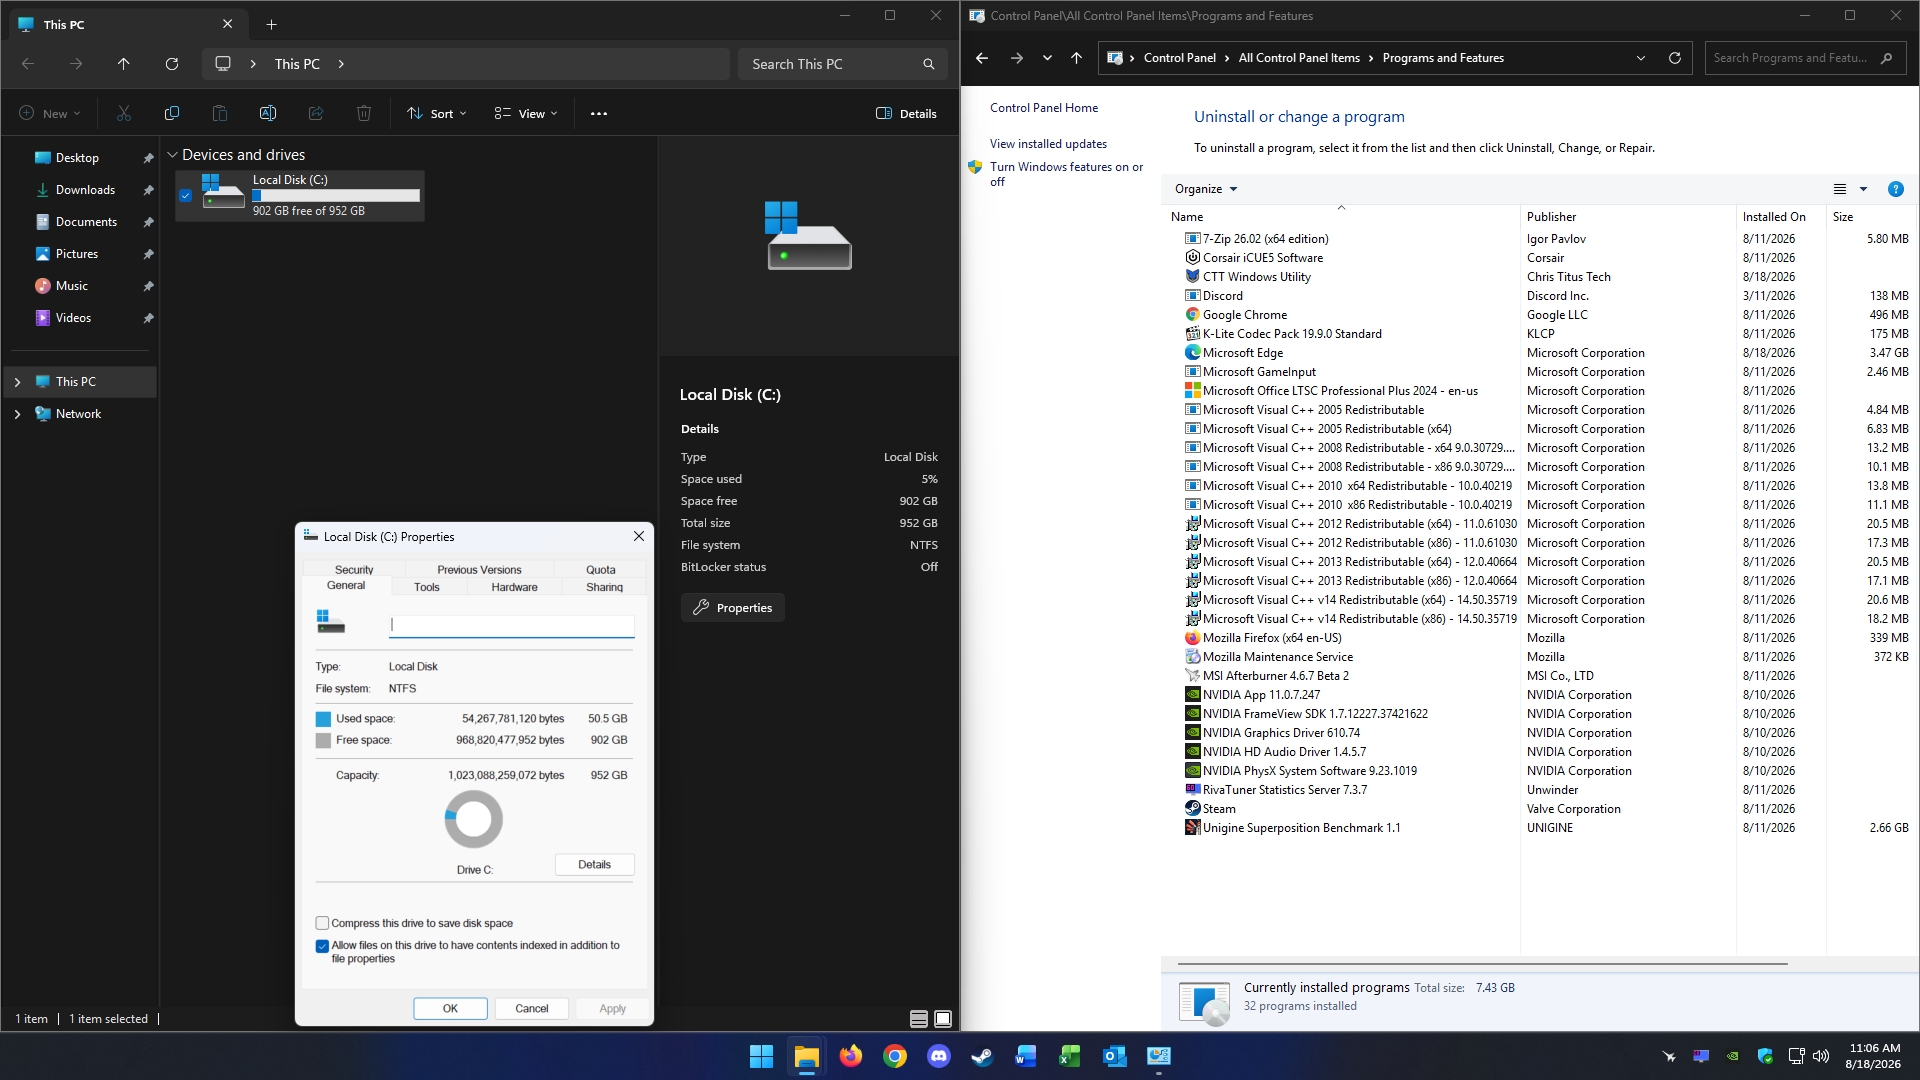Click the Details button under Drive C chart
This screenshot has width=1920, height=1080.
point(594,865)
